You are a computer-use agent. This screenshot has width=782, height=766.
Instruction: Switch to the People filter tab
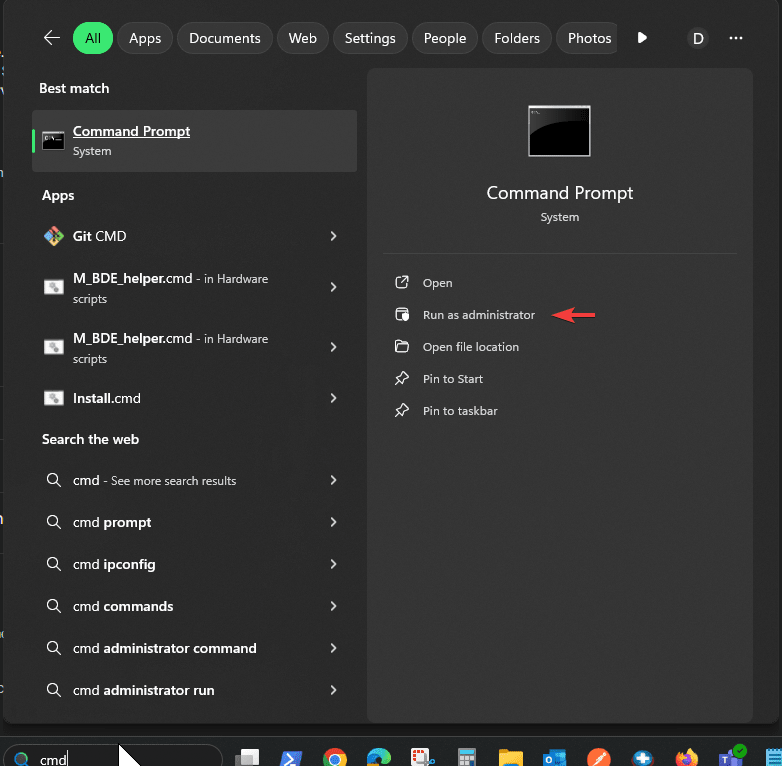tap(445, 38)
